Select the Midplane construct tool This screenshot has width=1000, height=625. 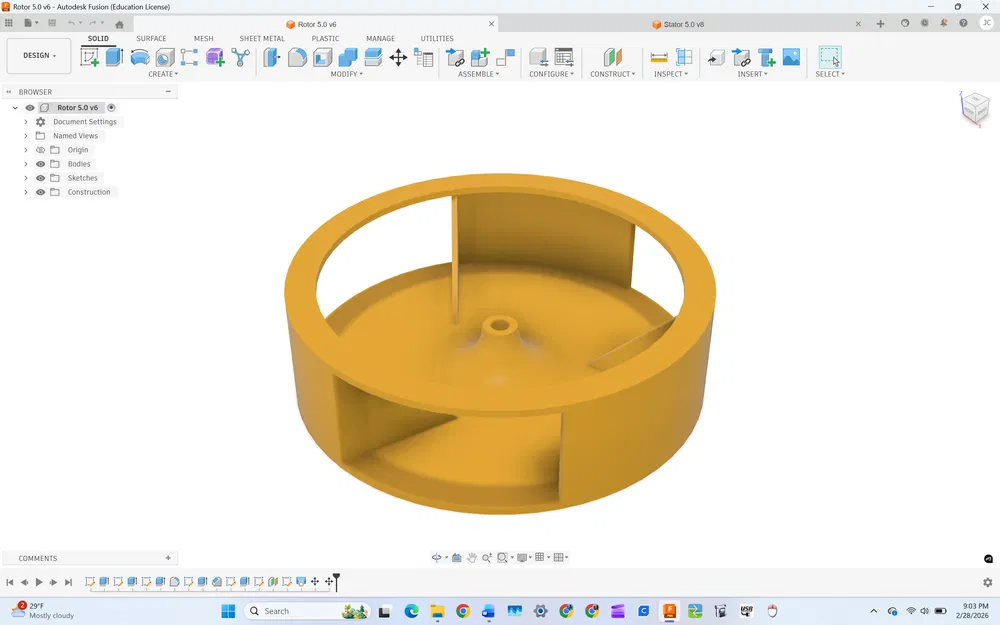point(612,57)
